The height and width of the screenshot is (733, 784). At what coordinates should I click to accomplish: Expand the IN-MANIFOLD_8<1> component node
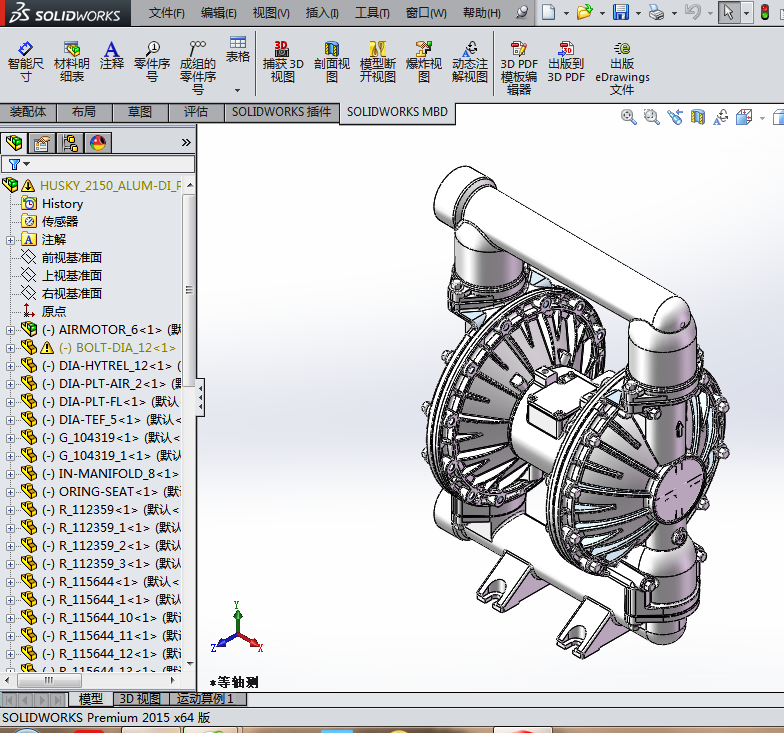pyautogui.click(x=10, y=474)
